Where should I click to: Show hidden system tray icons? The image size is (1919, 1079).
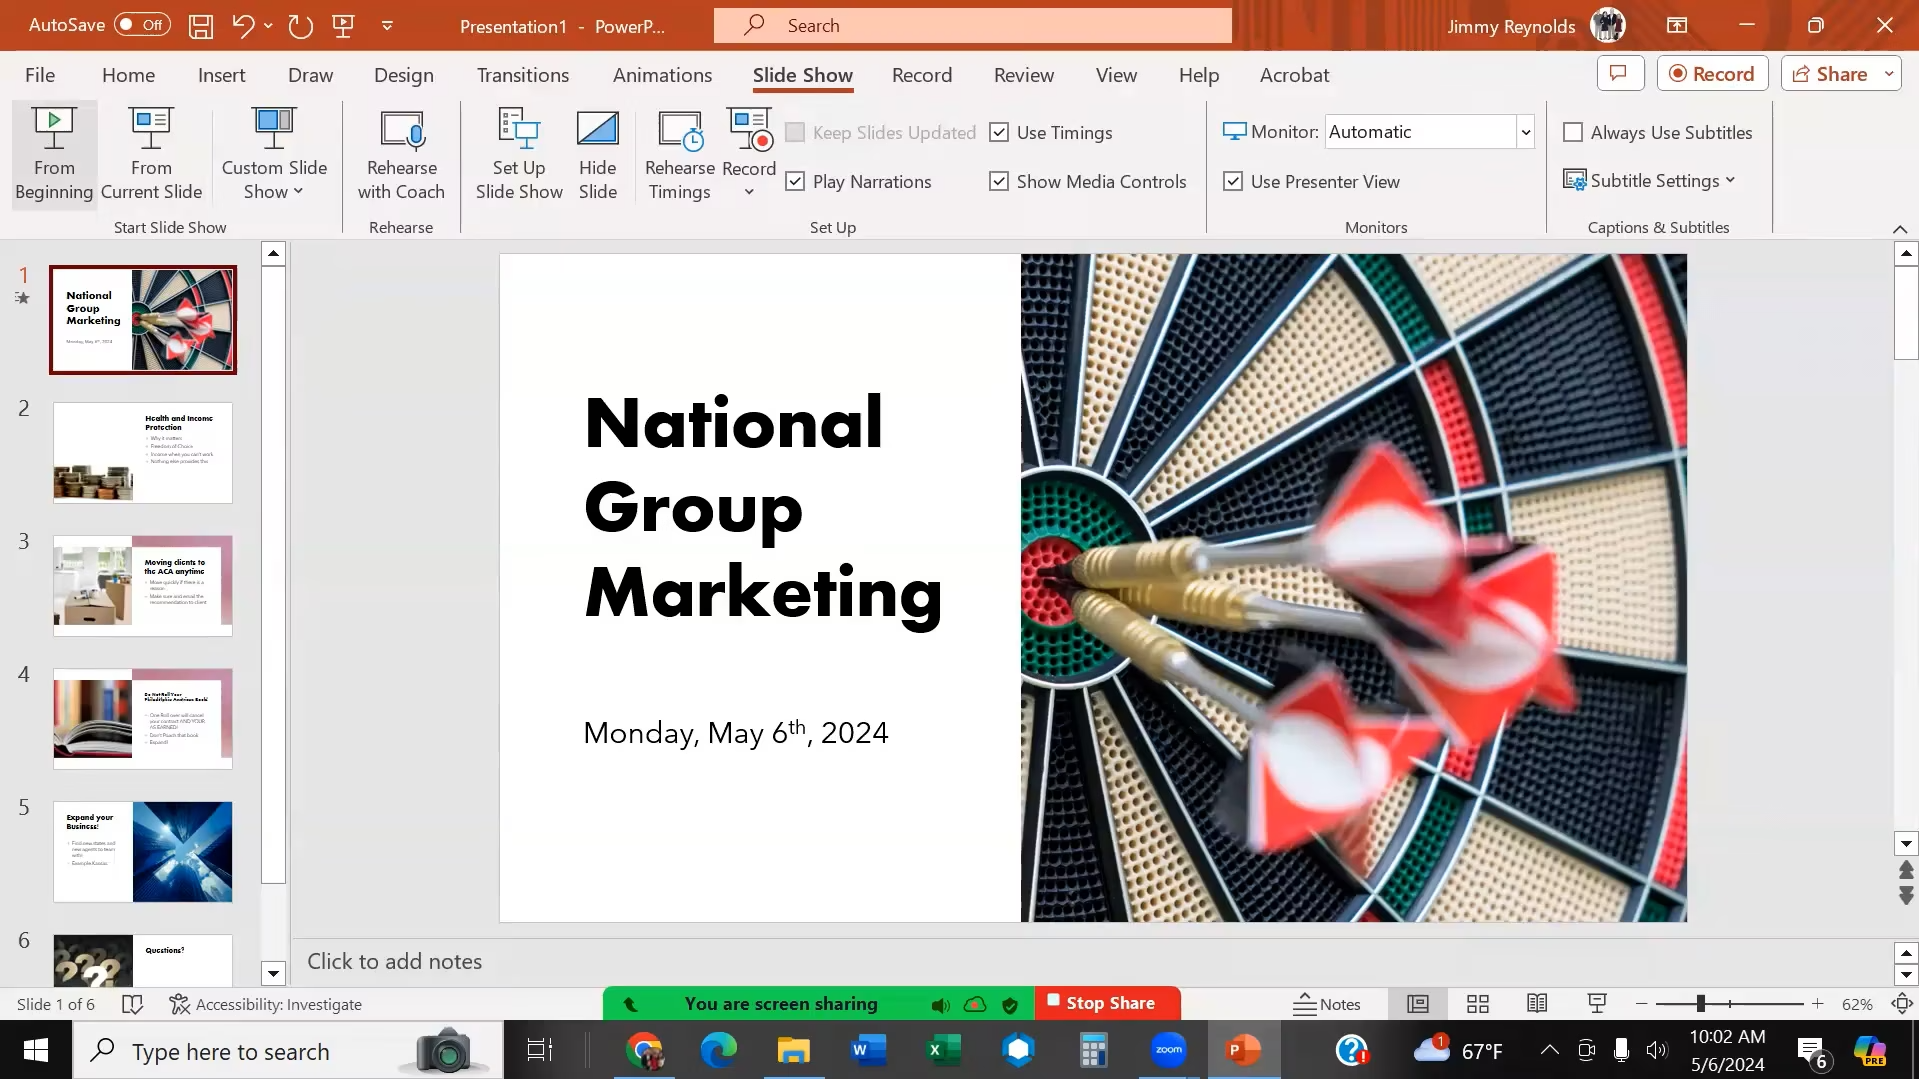tap(1549, 1050)
